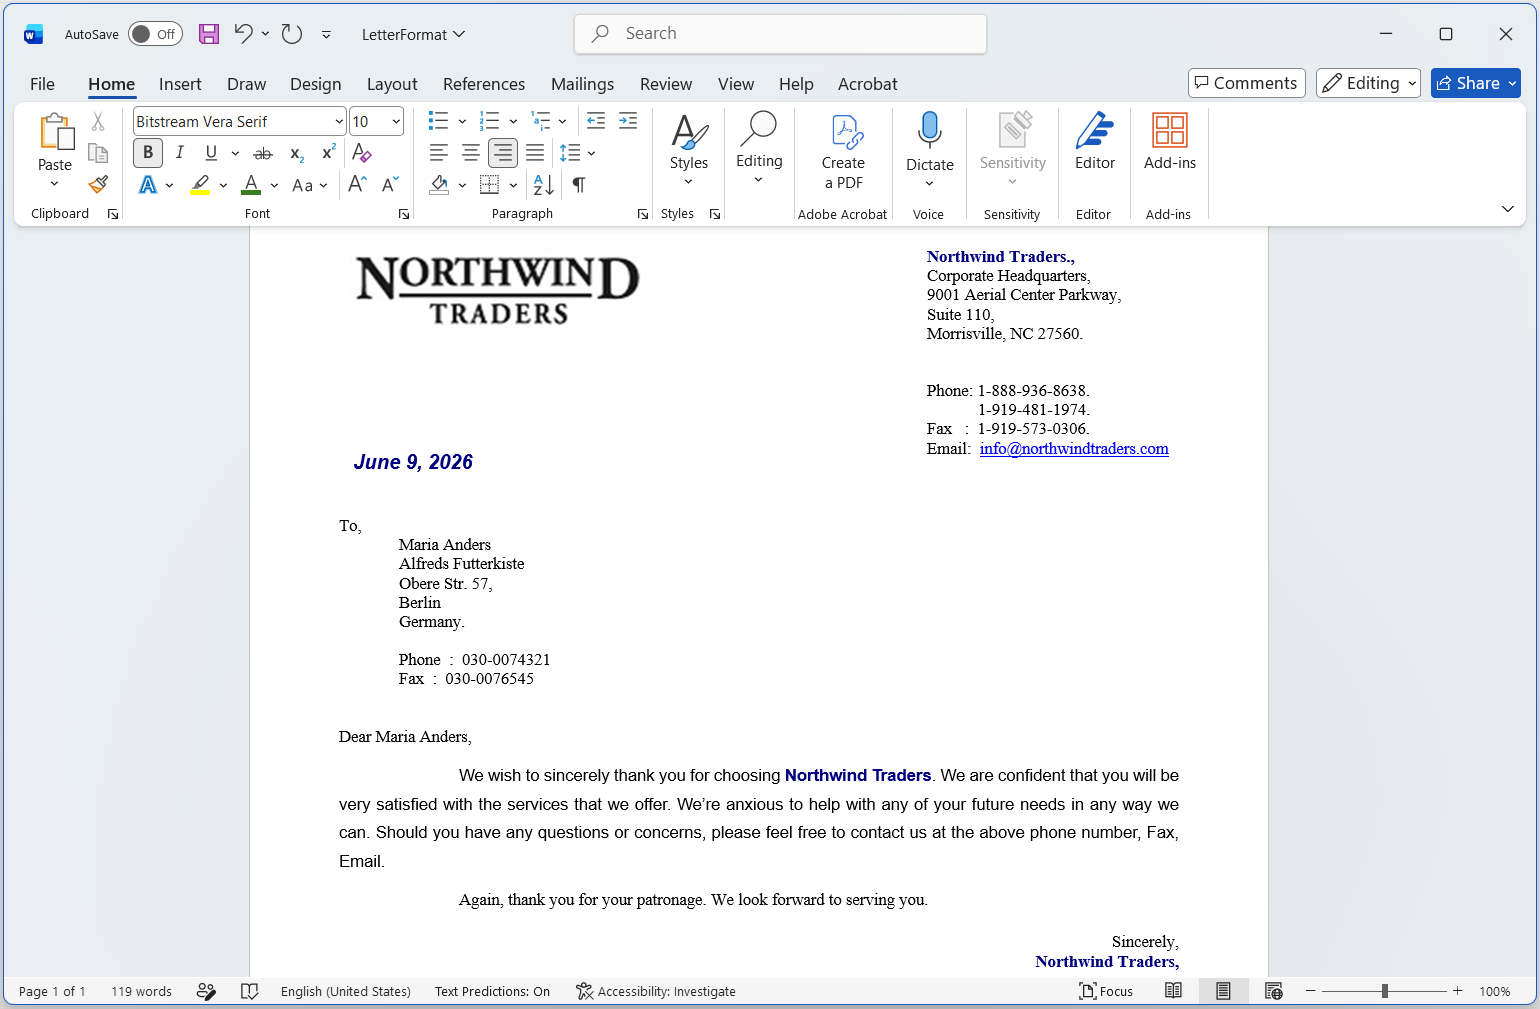Viewport: 1540px width, 1009px height.
Task: Switch to Print Layout view
Action: 1223,991
